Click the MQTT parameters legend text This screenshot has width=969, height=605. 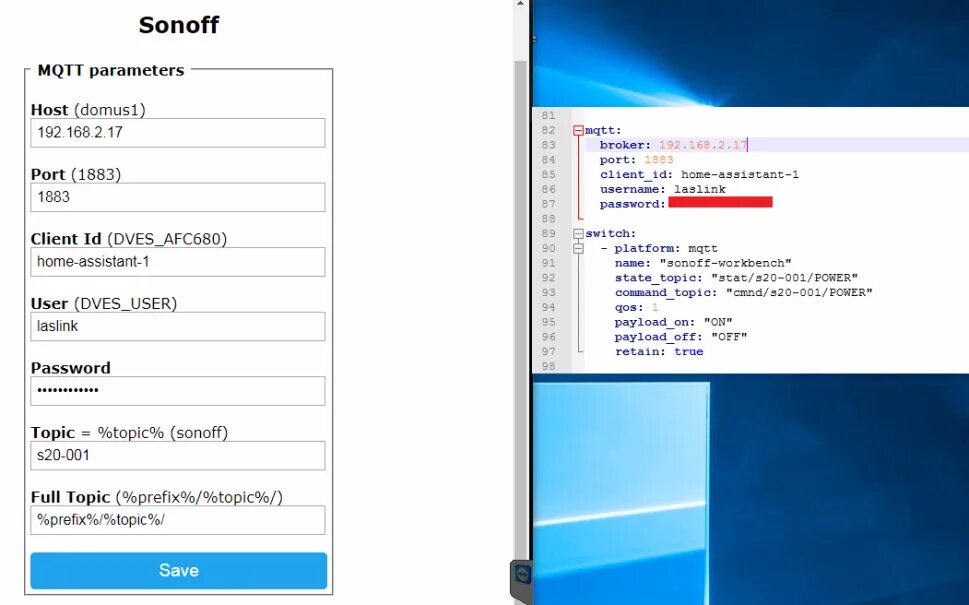(111, 70)
